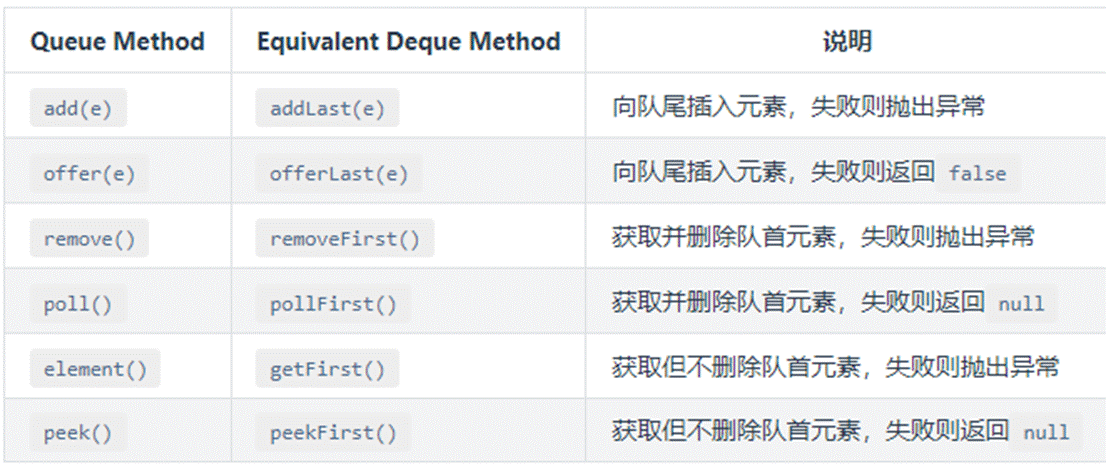Select the element() code label

click(x=95, y=369)
